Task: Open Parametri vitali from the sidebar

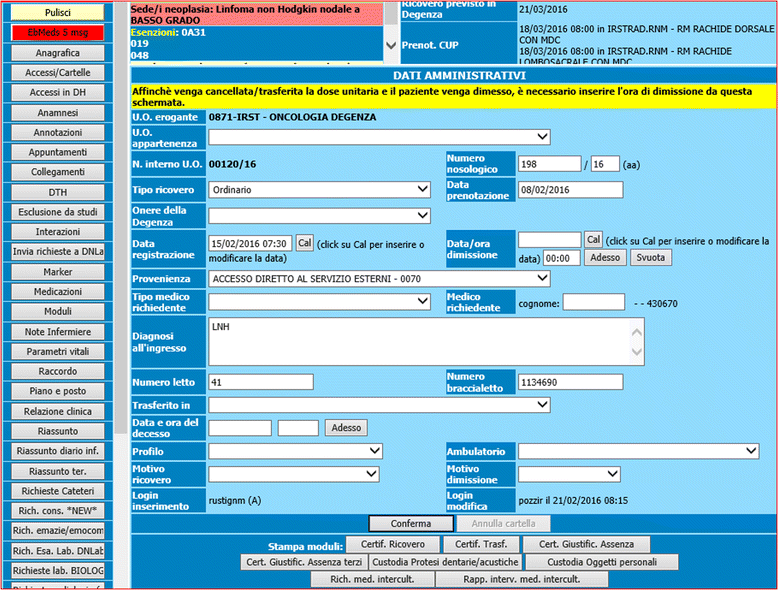Action: 58,351
